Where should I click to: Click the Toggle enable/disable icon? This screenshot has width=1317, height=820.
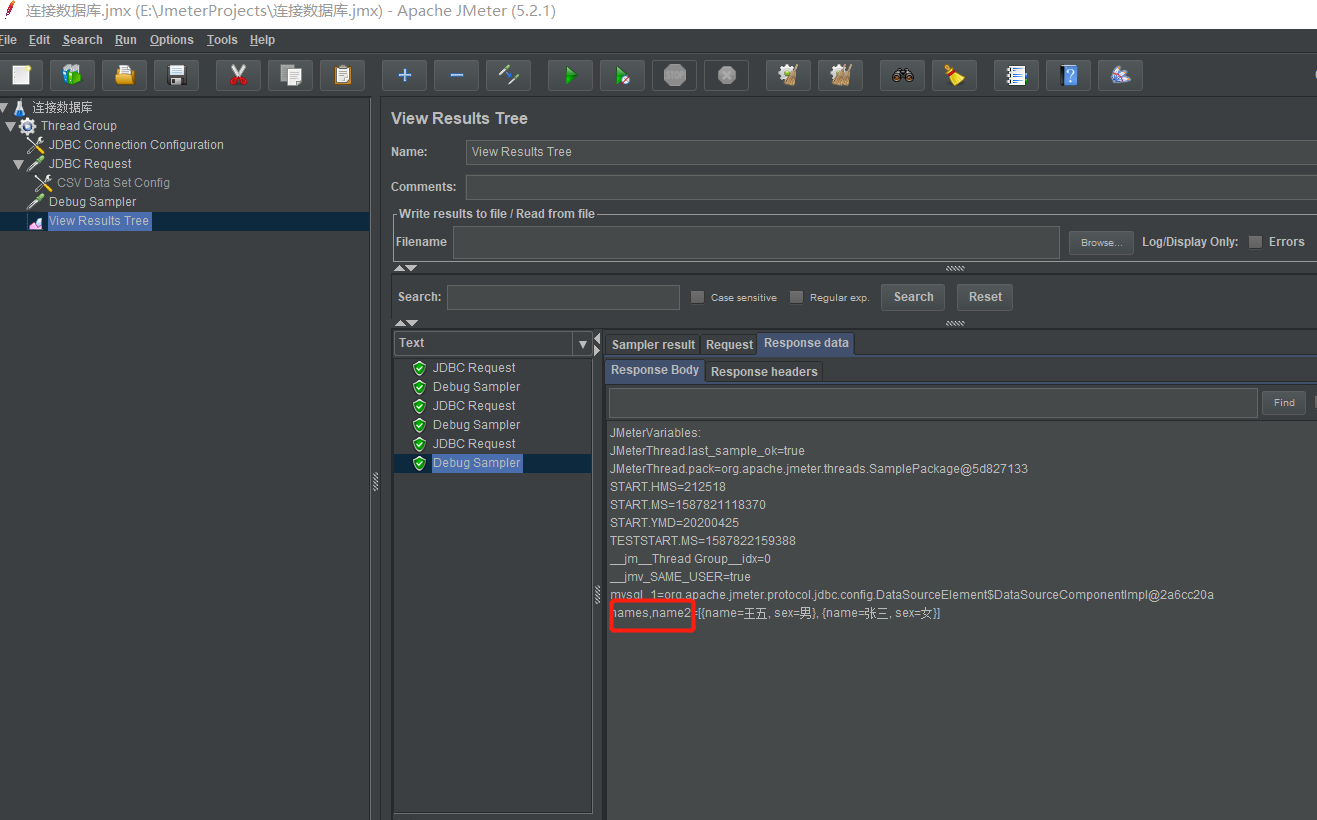[508, 75]
